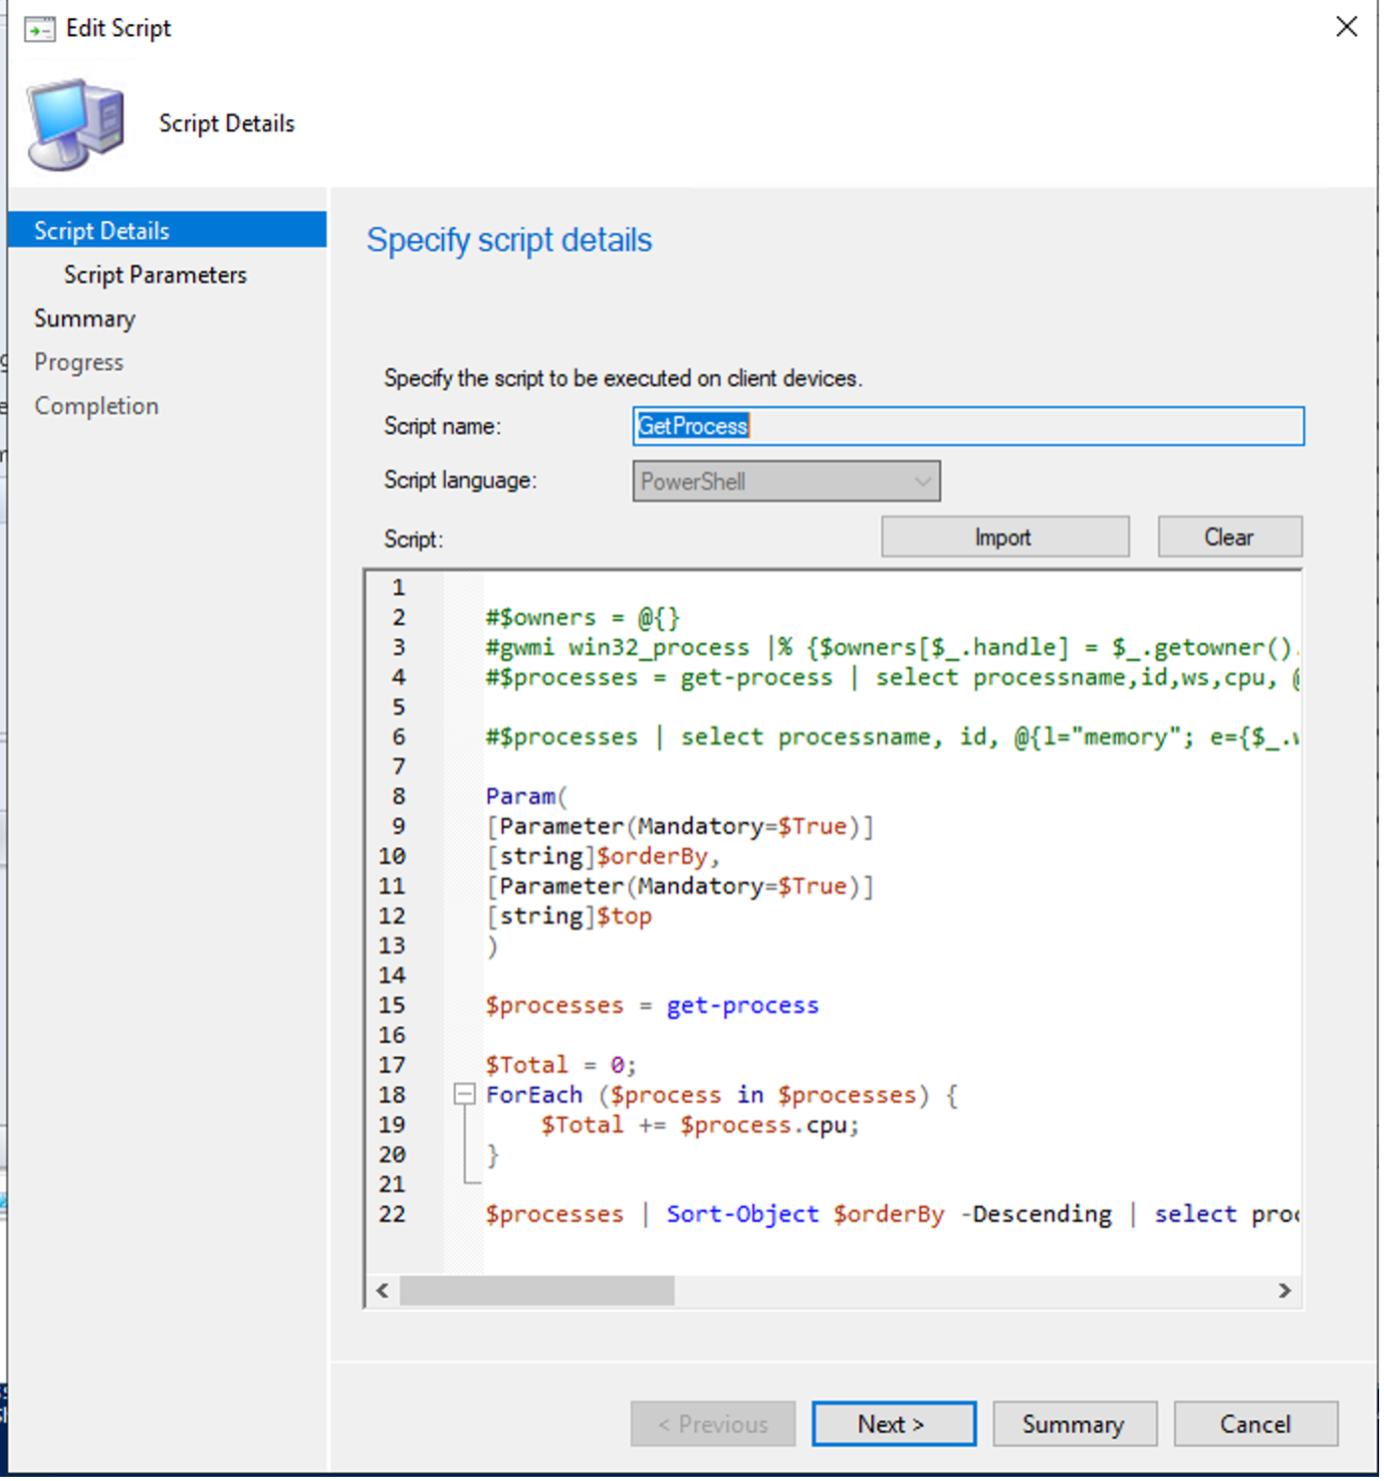Open the Script language PowerShell dropdown

pos(788,482)
